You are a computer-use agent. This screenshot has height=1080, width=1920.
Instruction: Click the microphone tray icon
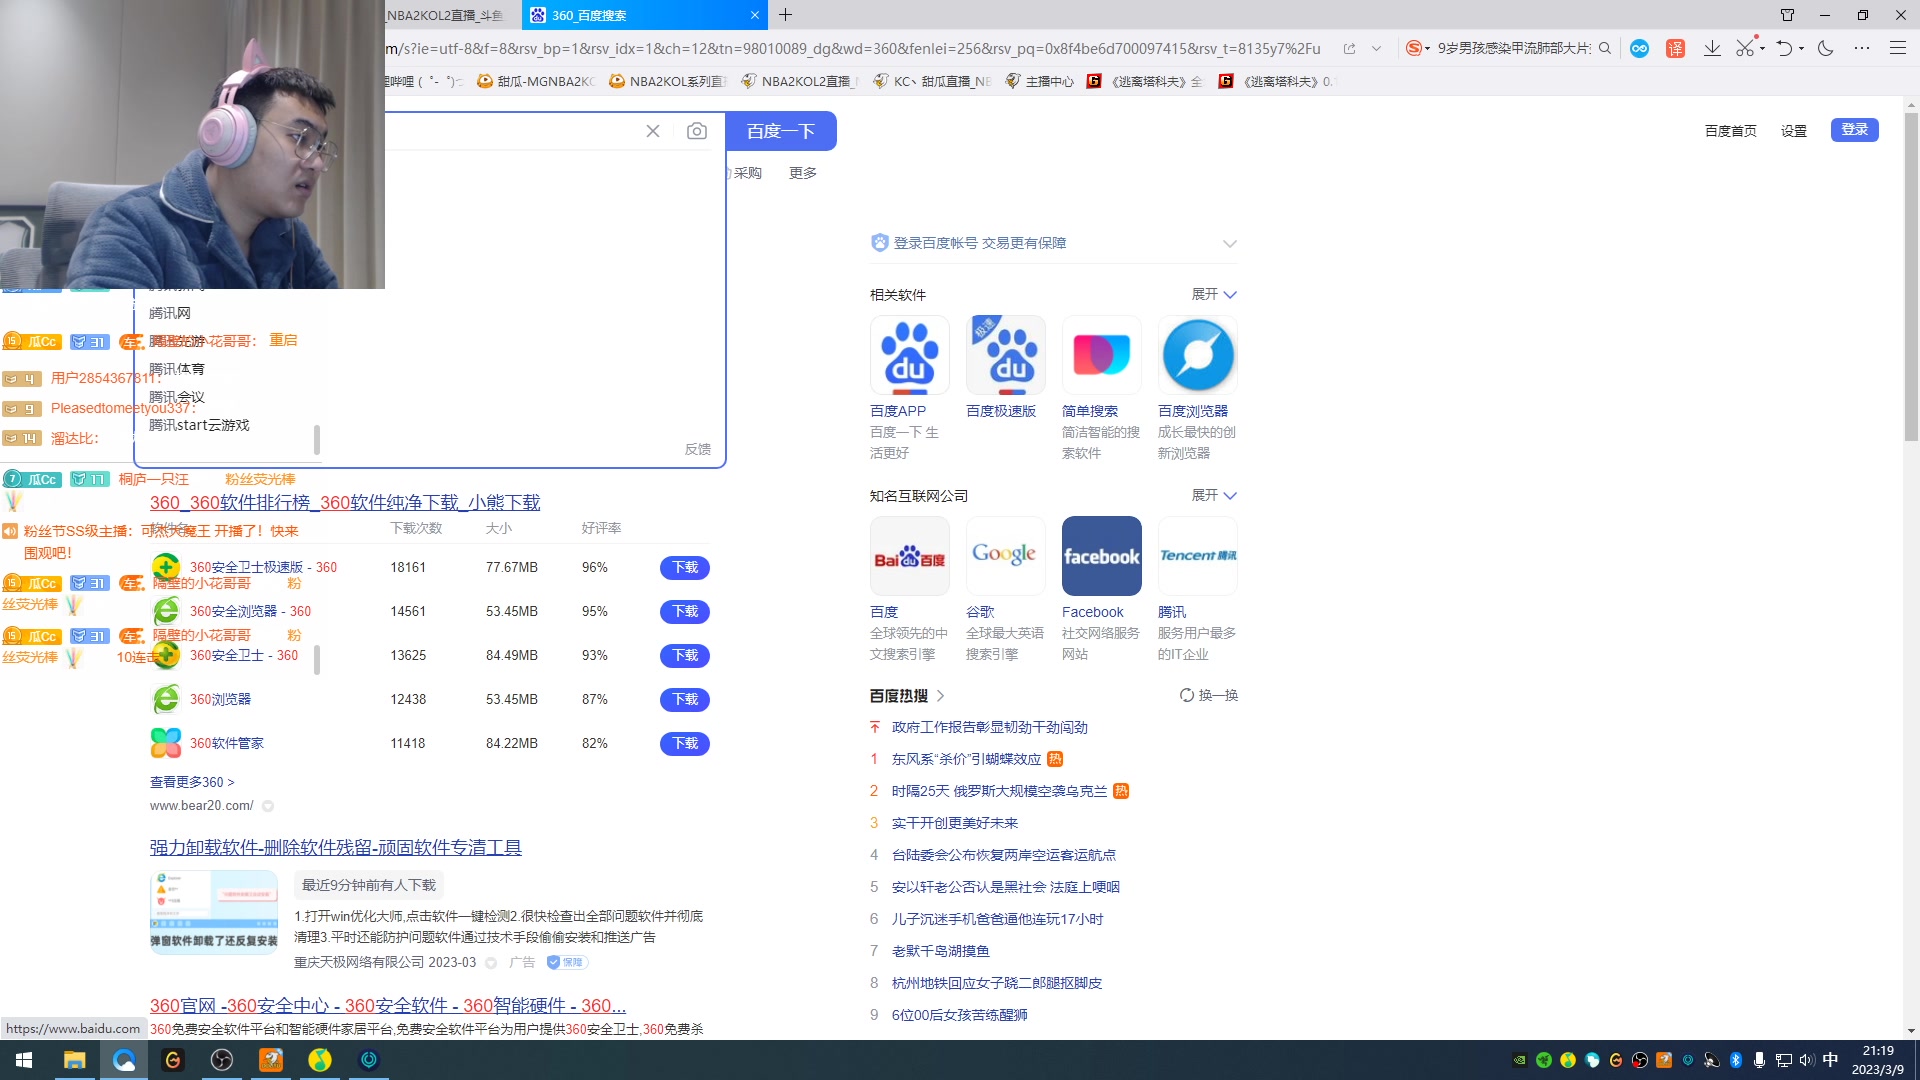pyautogui.click(x=1759, y=1060)
